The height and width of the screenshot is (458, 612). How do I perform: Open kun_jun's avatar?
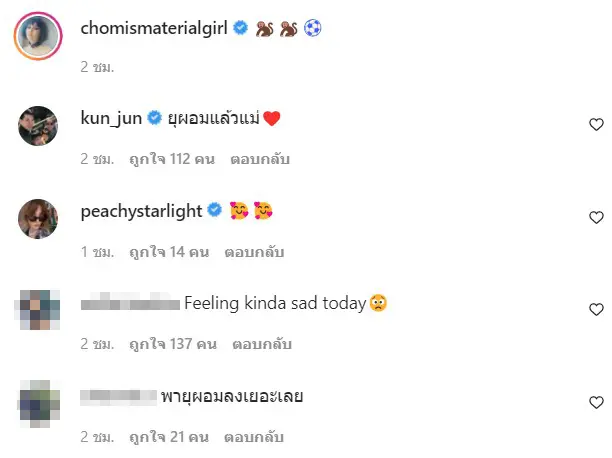coord(38,126)
